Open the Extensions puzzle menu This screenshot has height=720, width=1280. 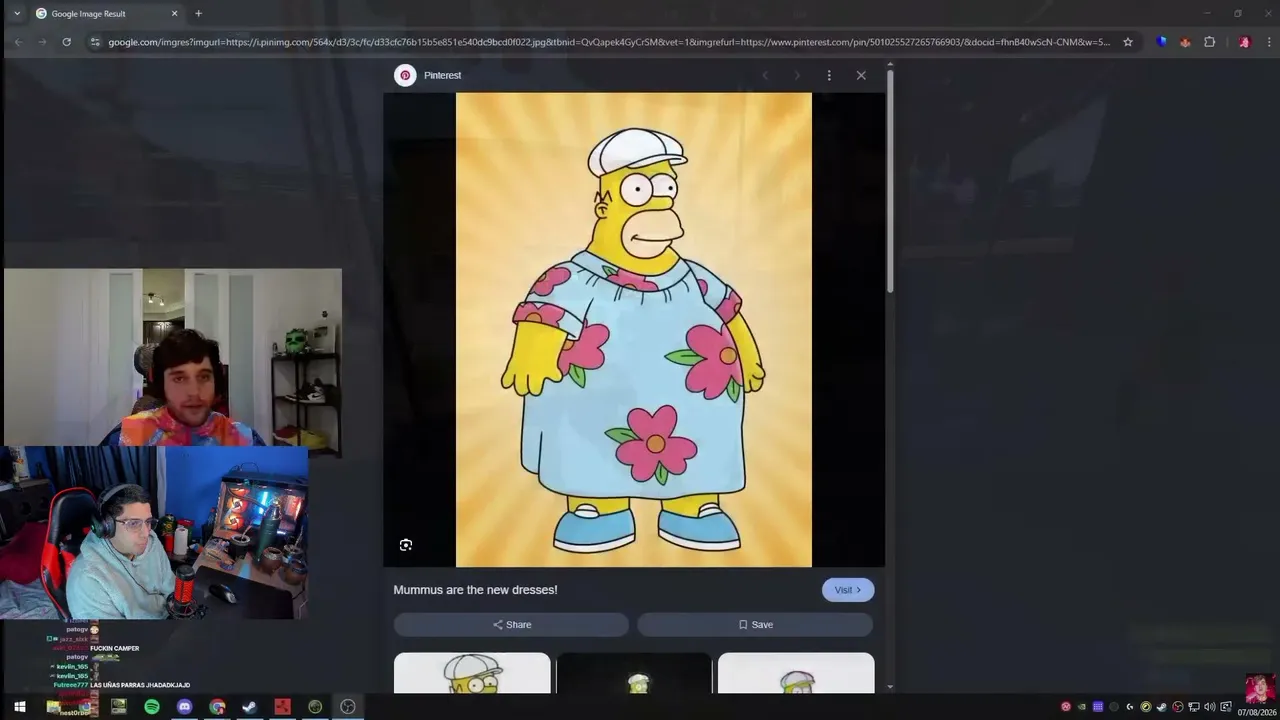[x=1209, y=42]
